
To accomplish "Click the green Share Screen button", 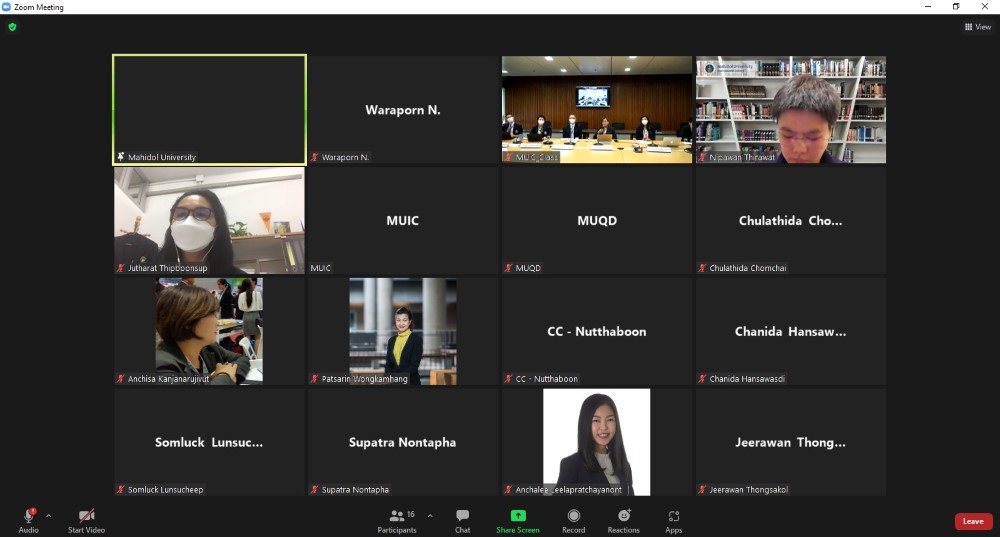I will pos(517,518).
